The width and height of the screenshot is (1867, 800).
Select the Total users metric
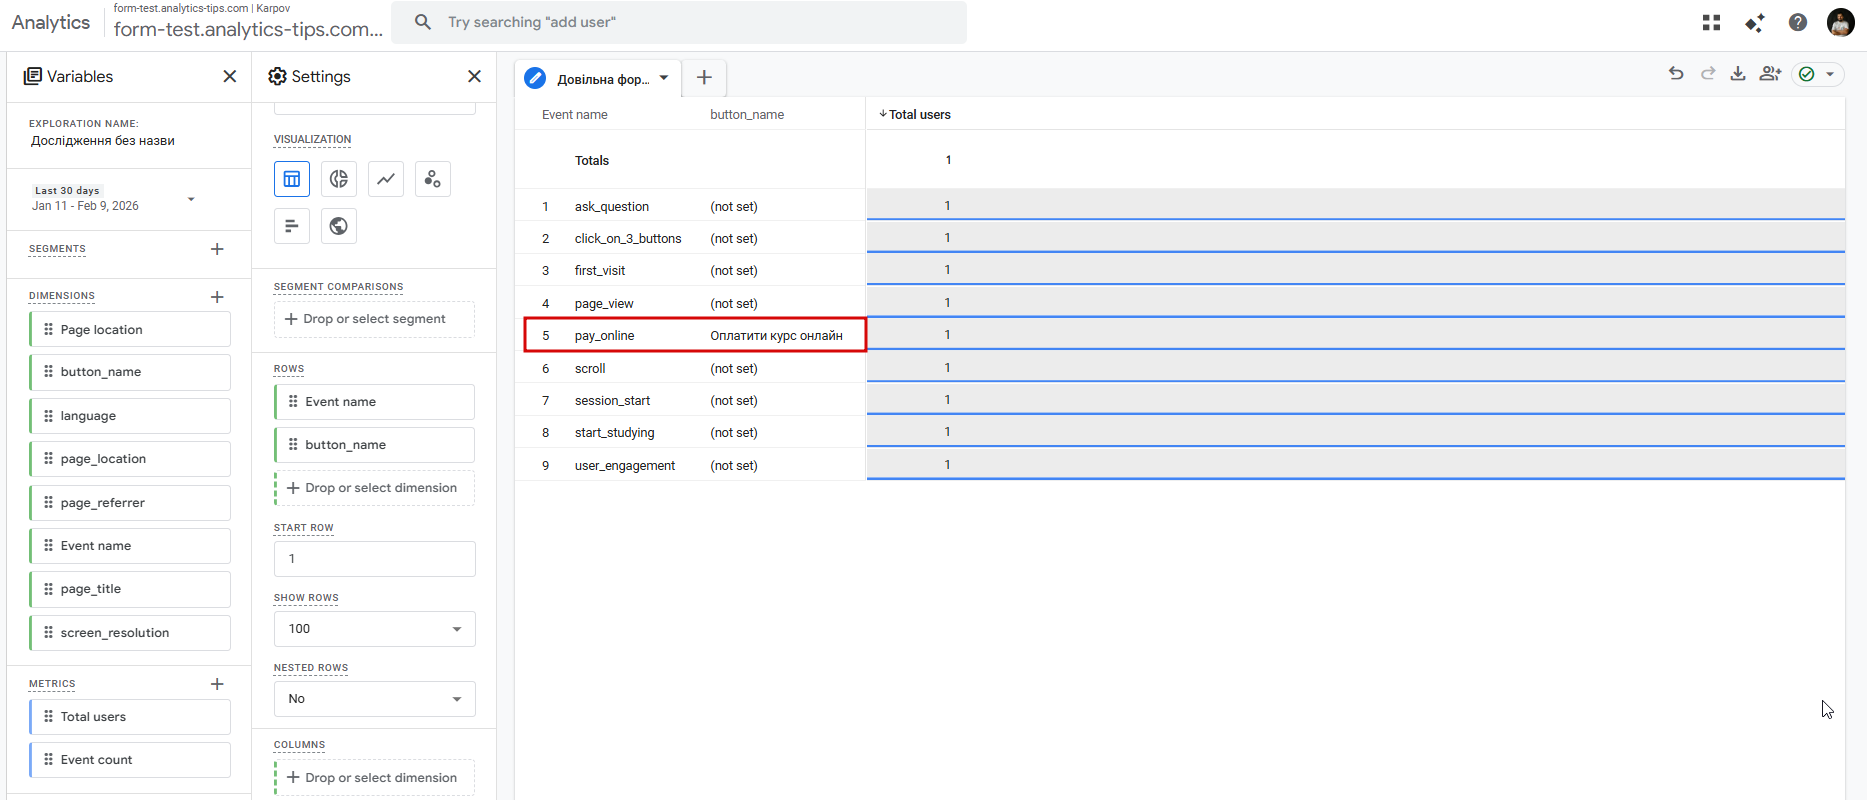point(130,717)
